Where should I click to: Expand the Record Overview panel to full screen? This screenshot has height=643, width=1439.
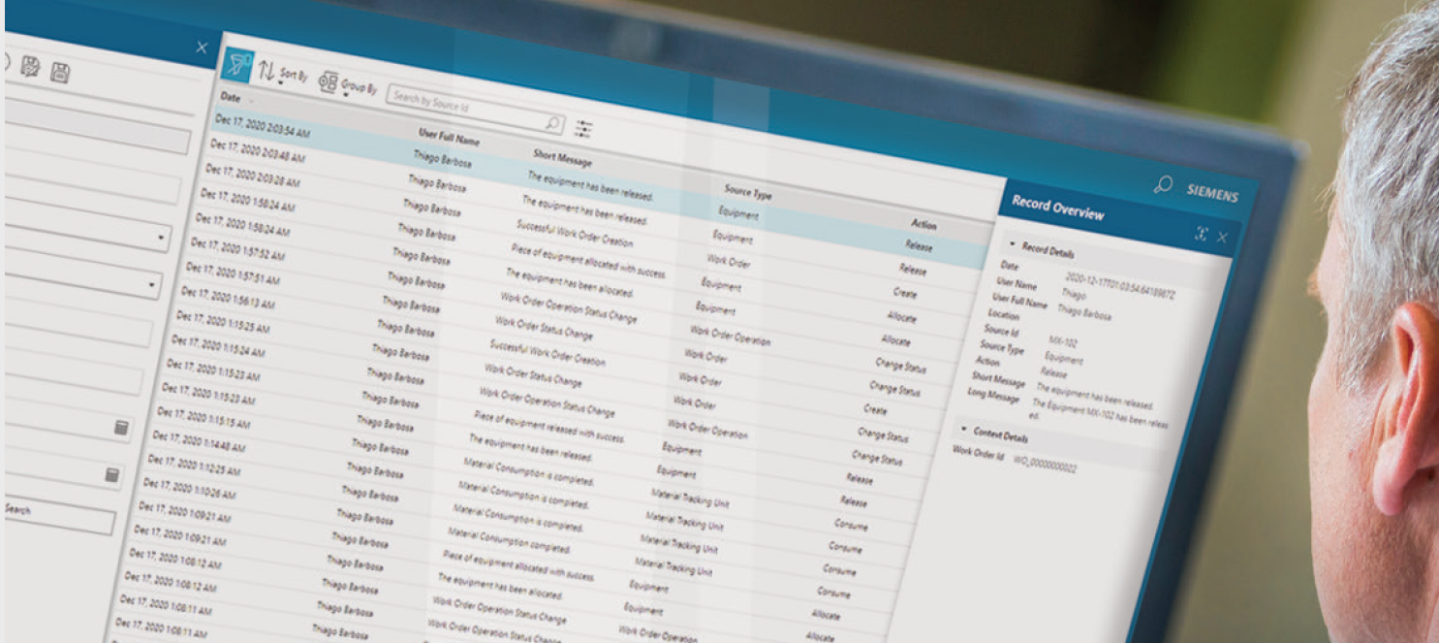click(1201, 234)
